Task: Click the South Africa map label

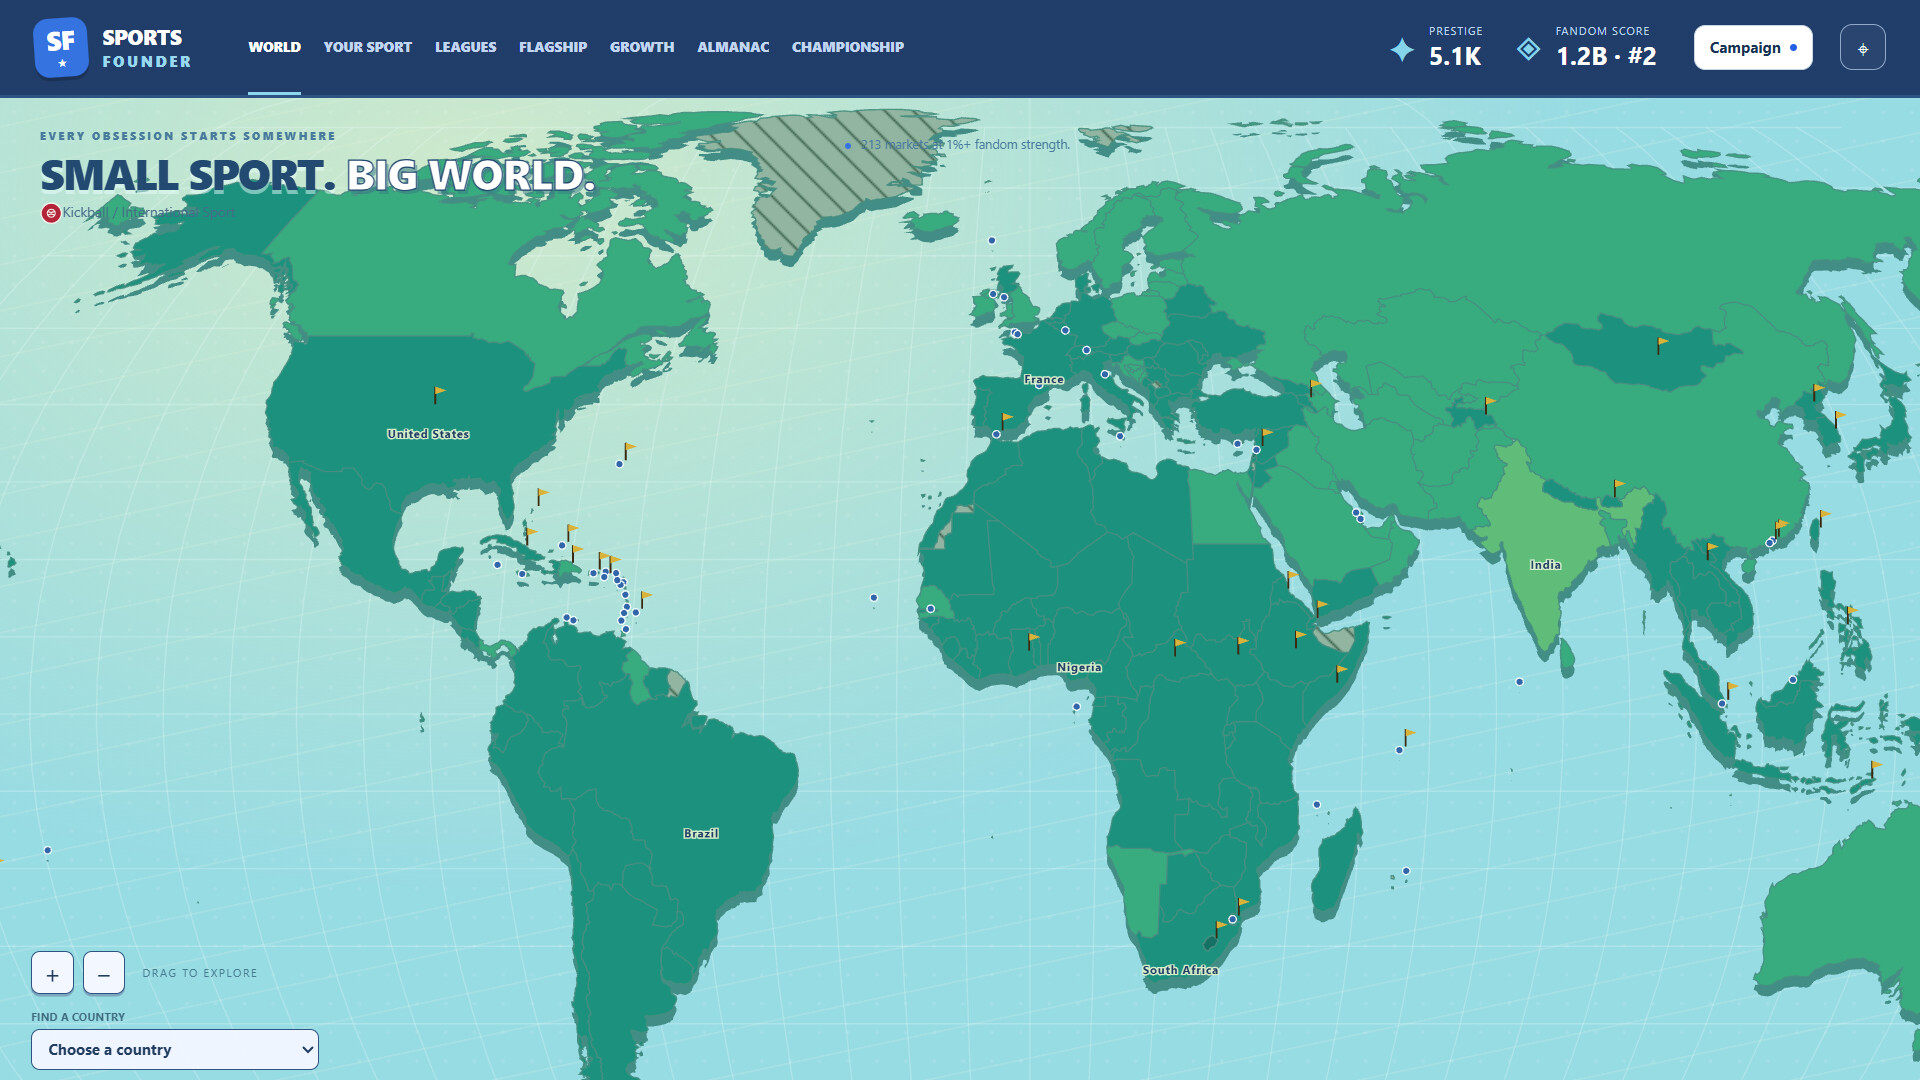Action: (x=1179, y=970)
